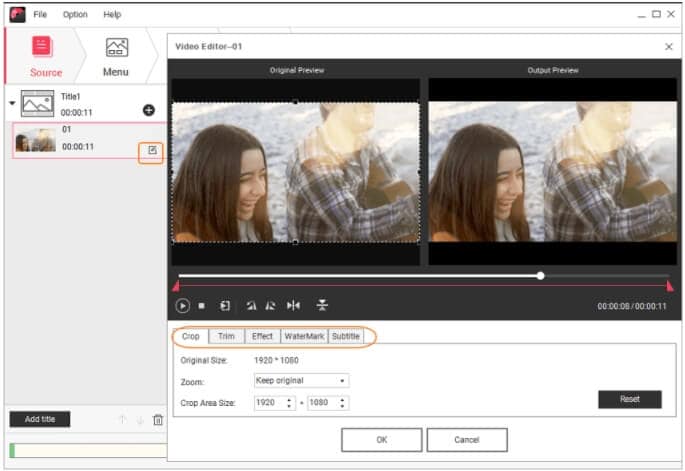Close the Video Editor-01 dialog

(668, 47)
